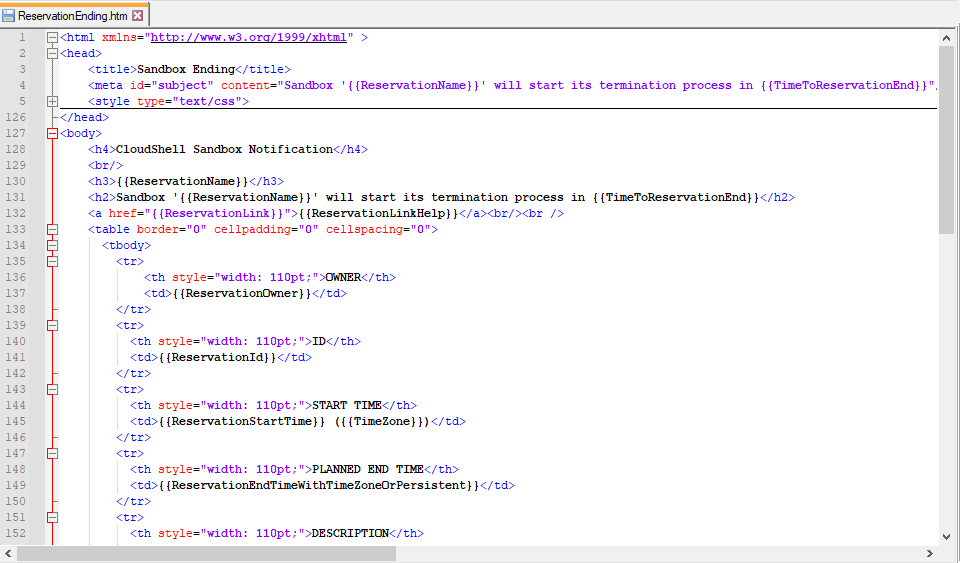Collapse the head section fold on line 2

click(52, 53)
